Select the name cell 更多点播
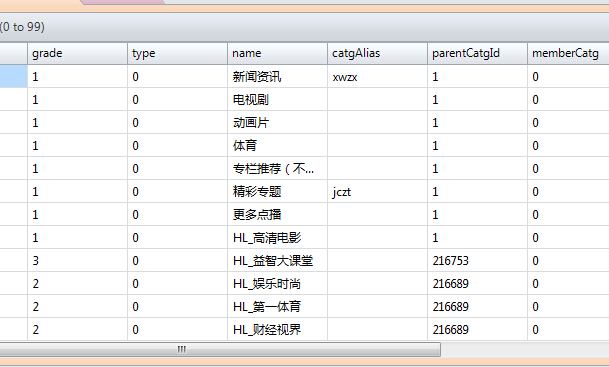 (x=277, y=214)
